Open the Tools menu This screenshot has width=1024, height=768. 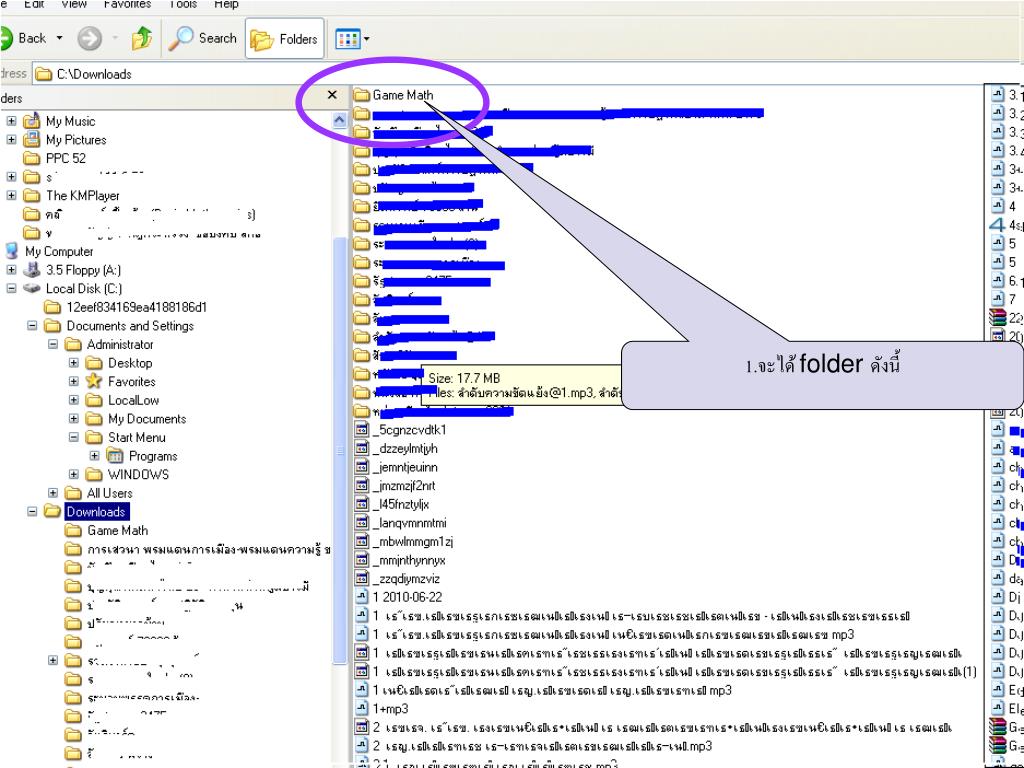(183, 4)
